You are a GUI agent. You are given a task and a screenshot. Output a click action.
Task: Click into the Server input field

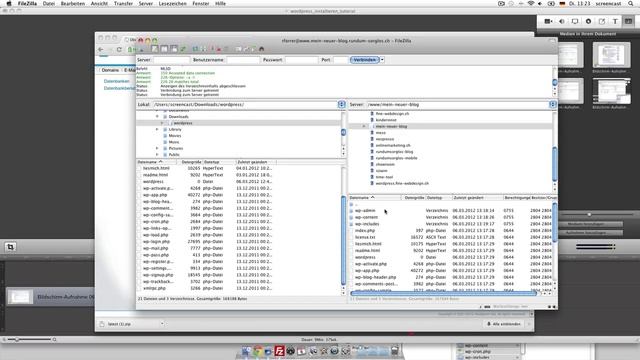point(171,60)
